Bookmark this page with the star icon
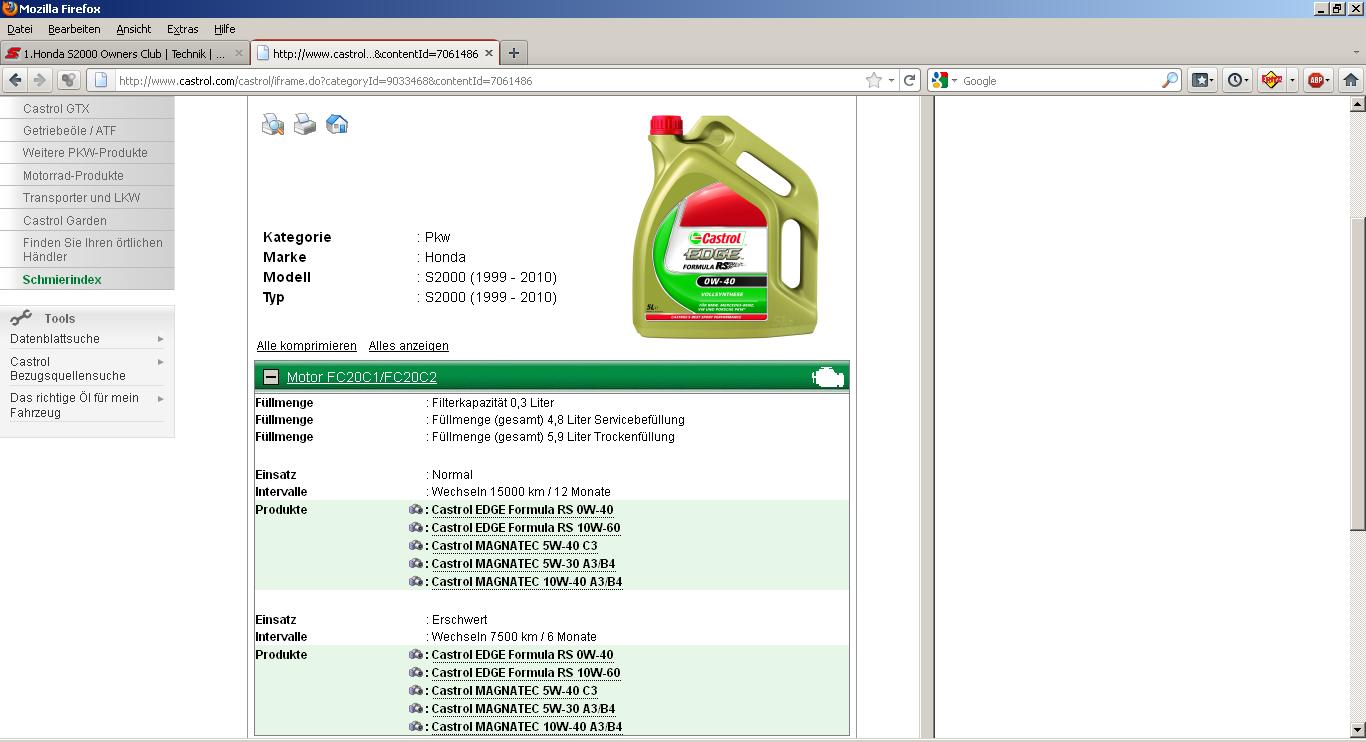The image size is (1366, 742). tap(873, 80)
